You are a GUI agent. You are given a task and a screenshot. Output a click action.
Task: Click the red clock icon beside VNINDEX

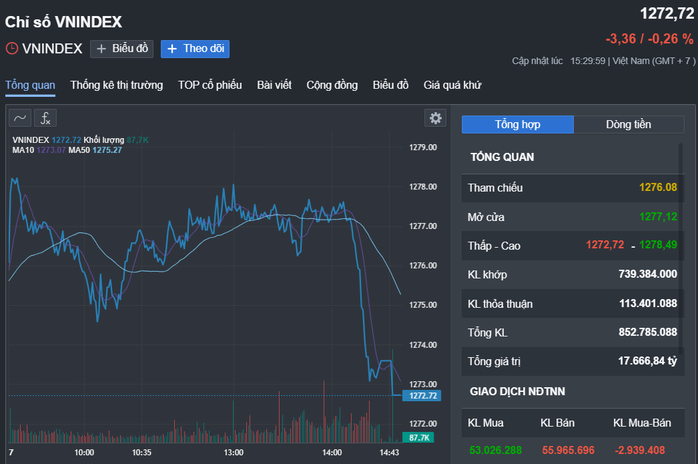tap(12, 48)
